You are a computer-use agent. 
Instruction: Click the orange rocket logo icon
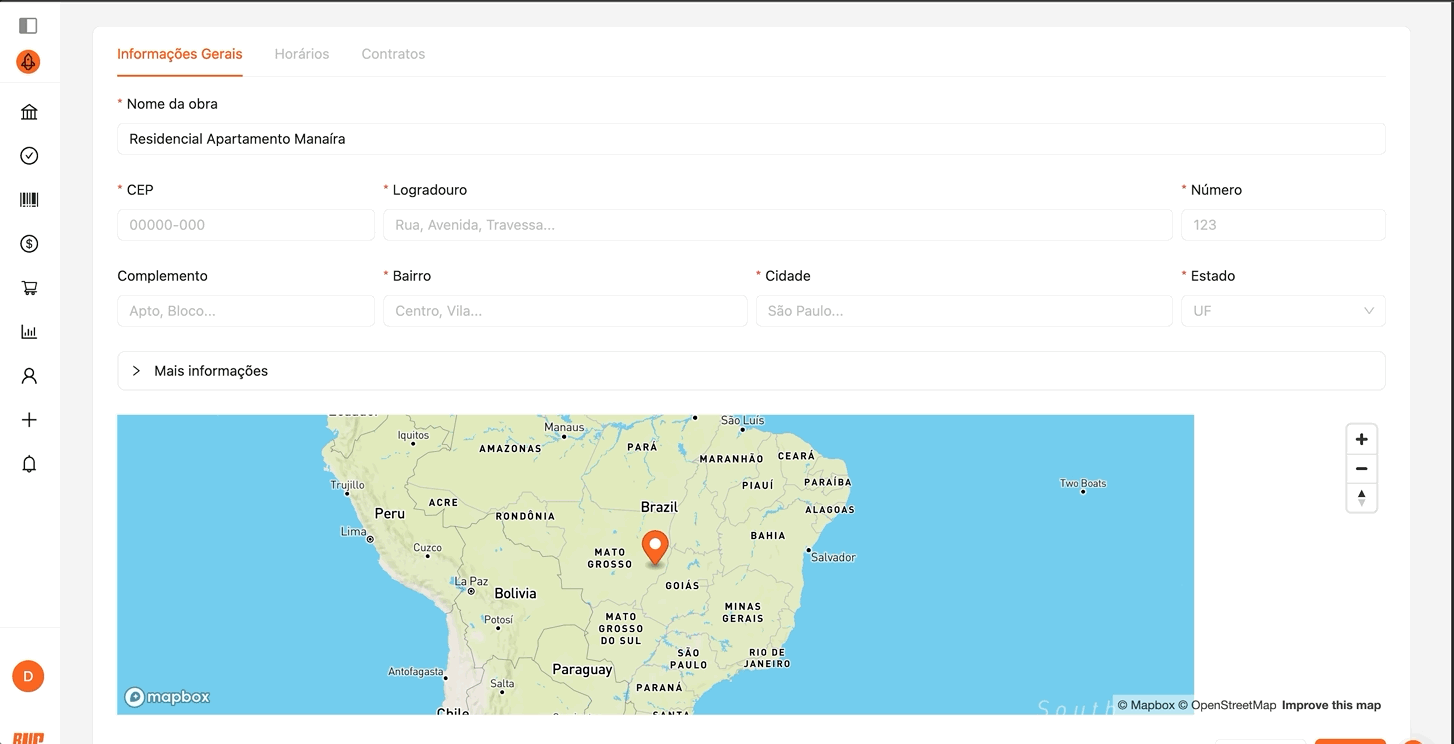click(28, 62)
